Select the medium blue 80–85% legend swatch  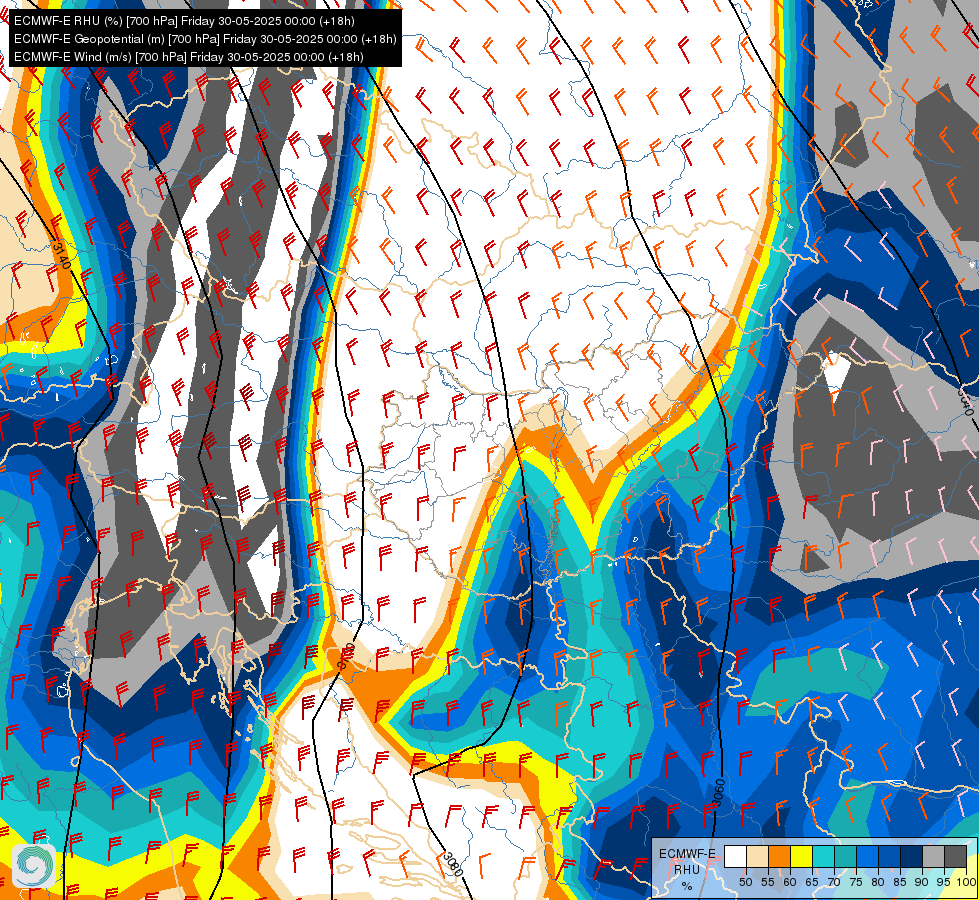890,856
